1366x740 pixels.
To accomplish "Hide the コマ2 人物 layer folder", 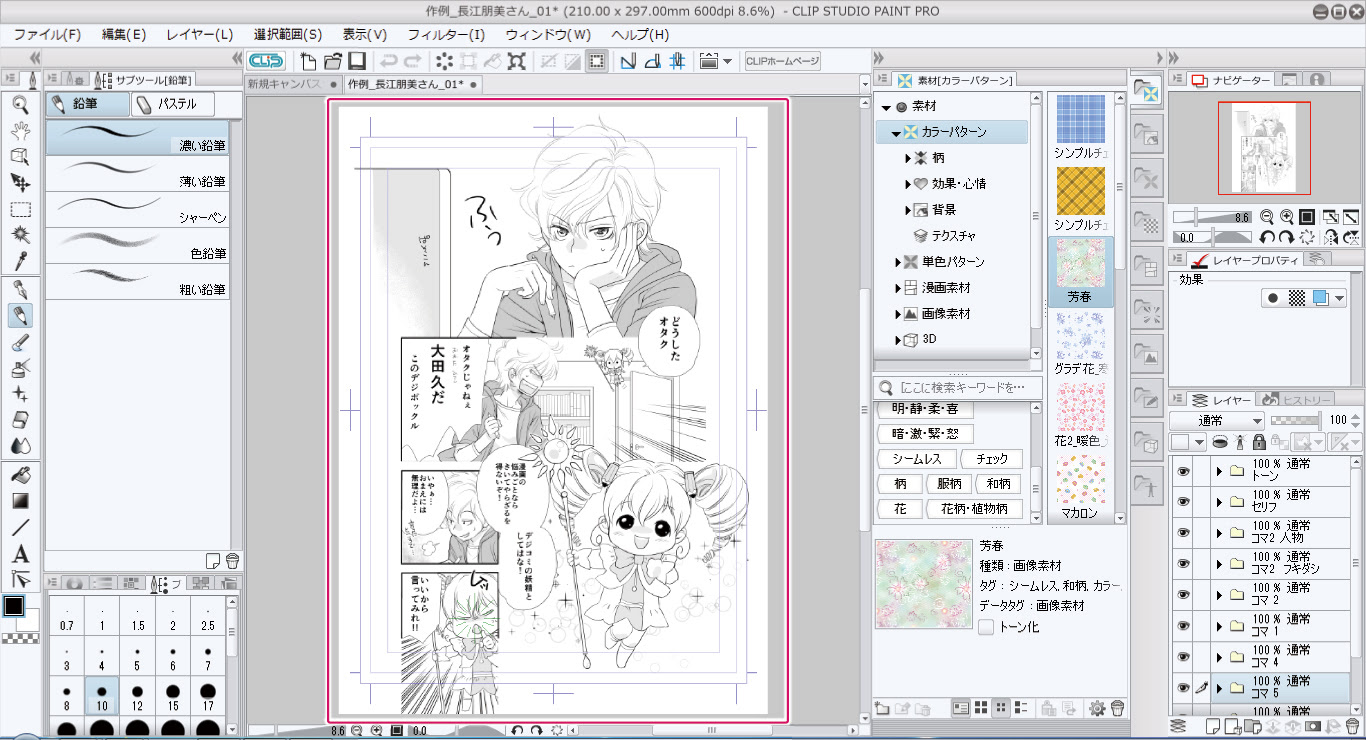I will pos(1184,533).
